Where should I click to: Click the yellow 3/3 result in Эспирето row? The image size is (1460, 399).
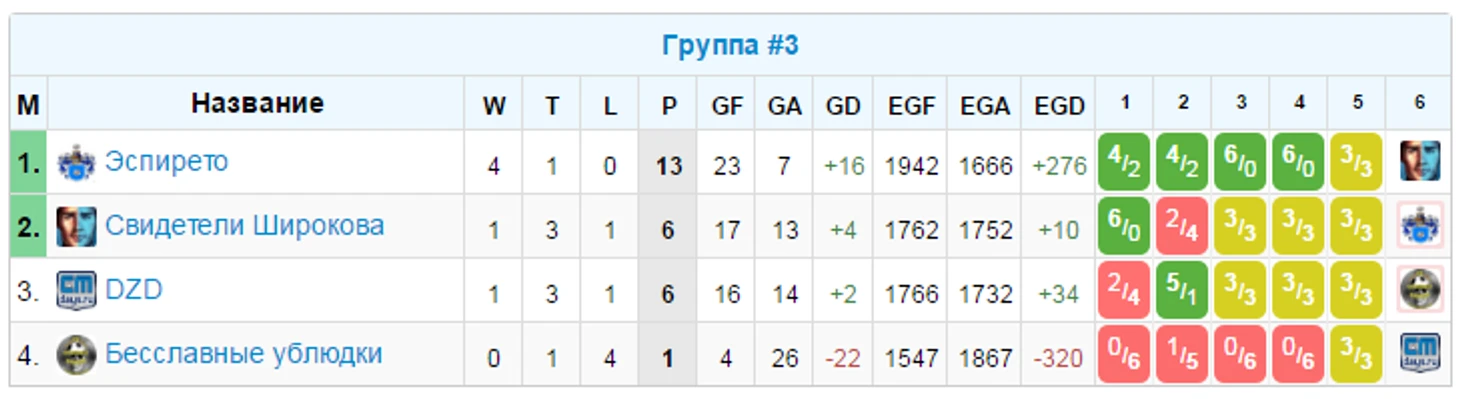[x=1357, y=162]
